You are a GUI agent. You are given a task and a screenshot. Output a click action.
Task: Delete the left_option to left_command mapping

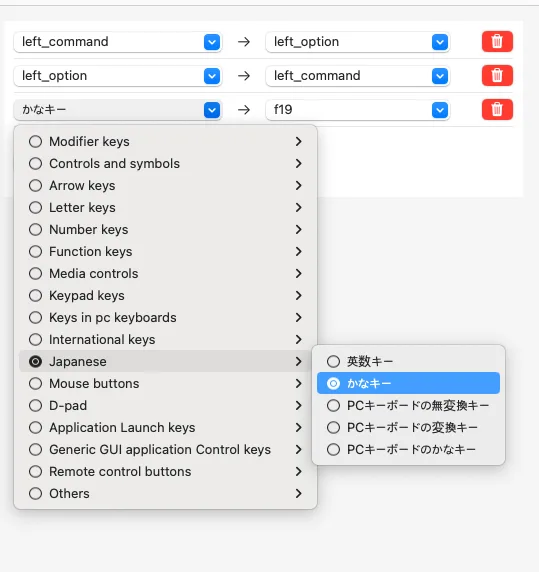[497, 76]
